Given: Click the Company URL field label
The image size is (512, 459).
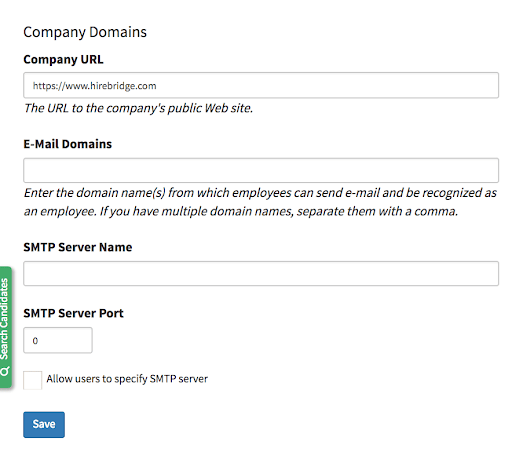Looking at the screenshot, I should click(x=63, y=59).
